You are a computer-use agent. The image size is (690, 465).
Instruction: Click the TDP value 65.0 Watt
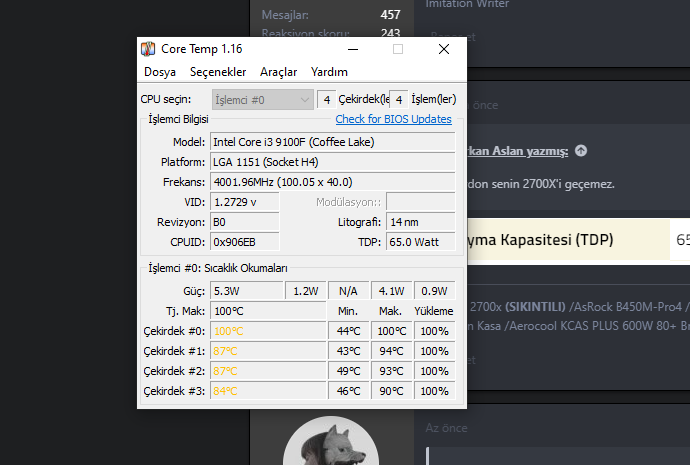(x=420, y=242)
